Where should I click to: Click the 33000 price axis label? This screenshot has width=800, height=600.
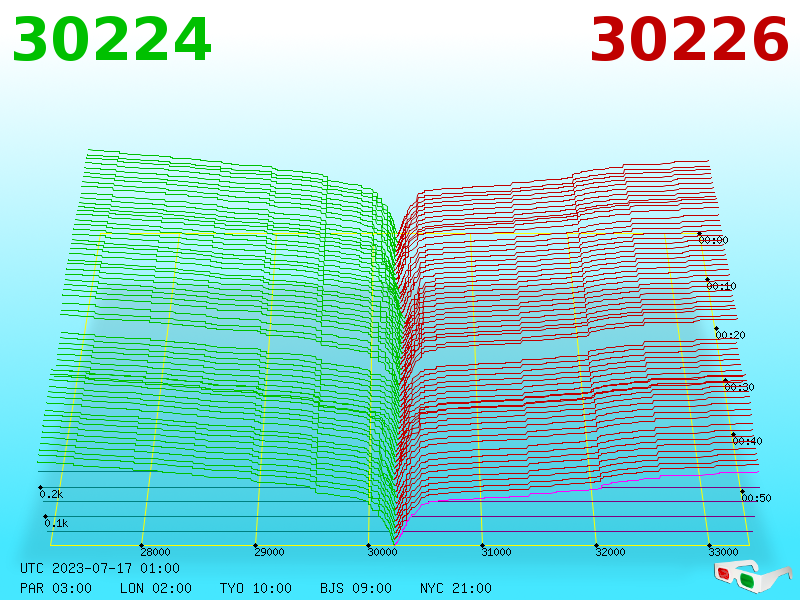pos(723,552)
